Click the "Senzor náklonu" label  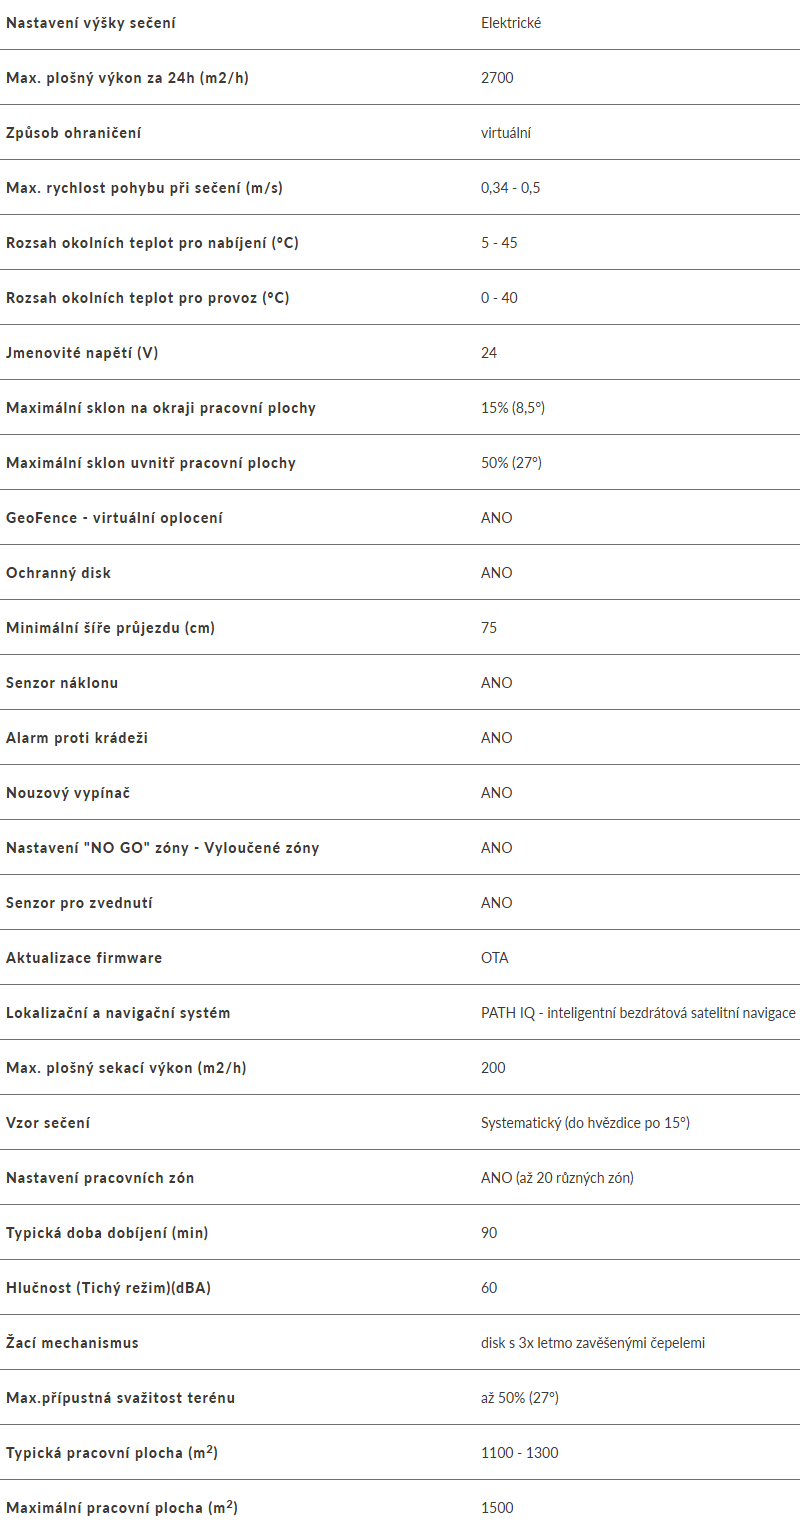click(62, 682)
